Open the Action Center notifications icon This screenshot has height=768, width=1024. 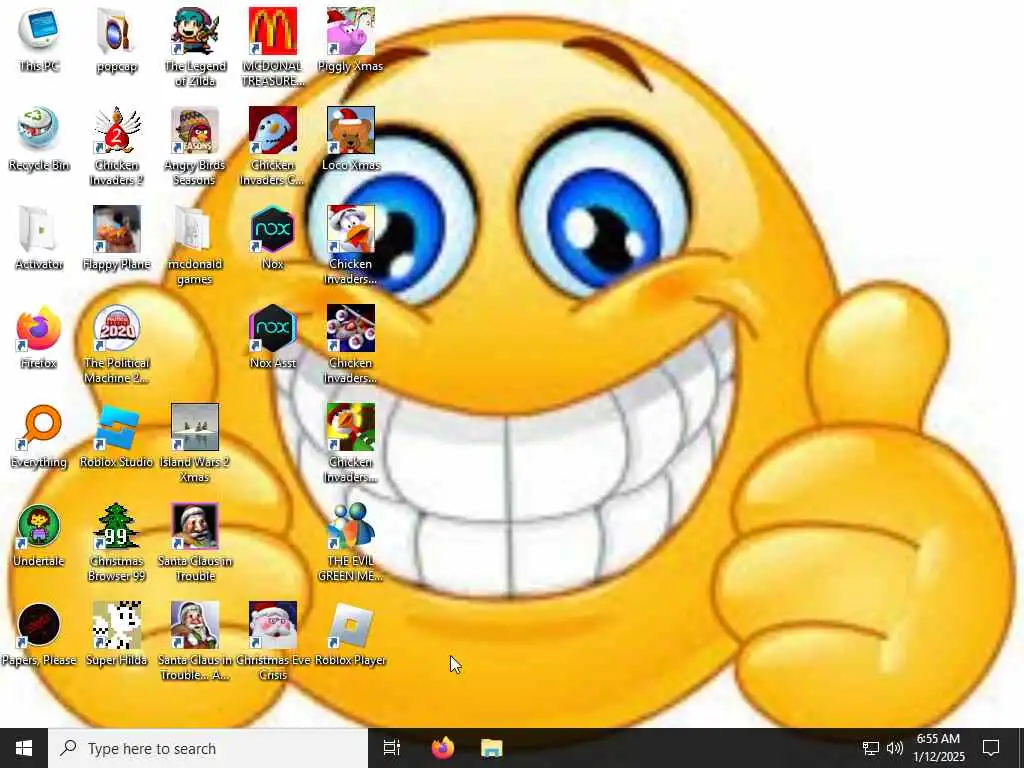(991, 748)
